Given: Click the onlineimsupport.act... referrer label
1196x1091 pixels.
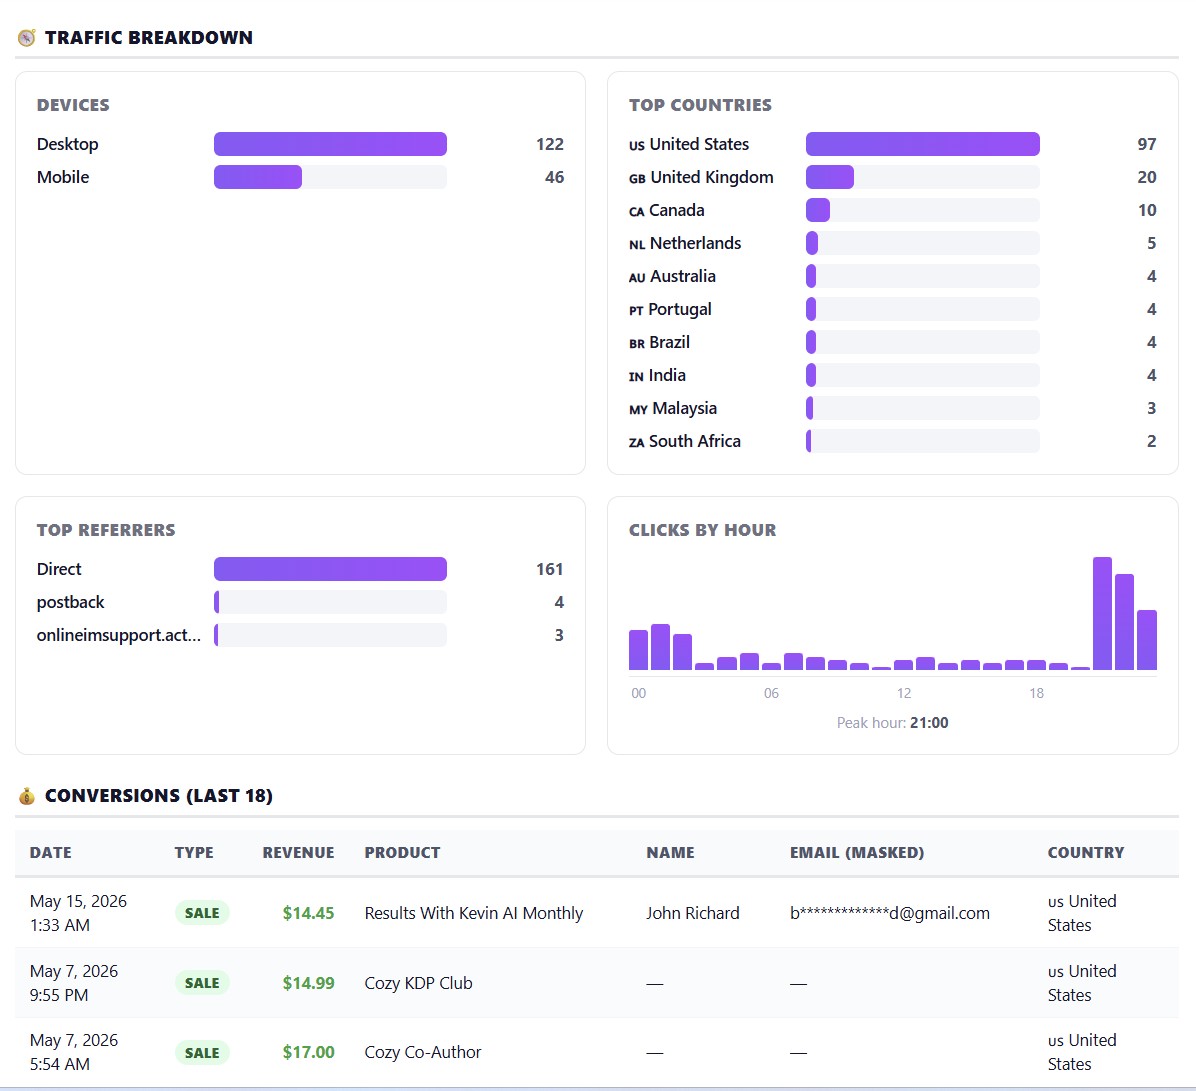Looking at the screenshot, I should point(119,635).
